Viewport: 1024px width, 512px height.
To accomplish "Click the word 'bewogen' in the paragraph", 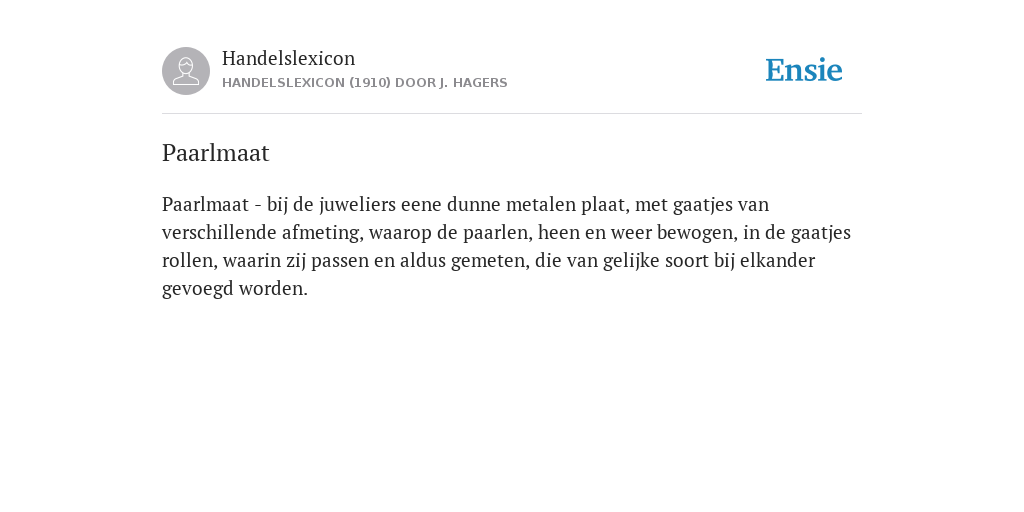I will [x=697, y=233].
